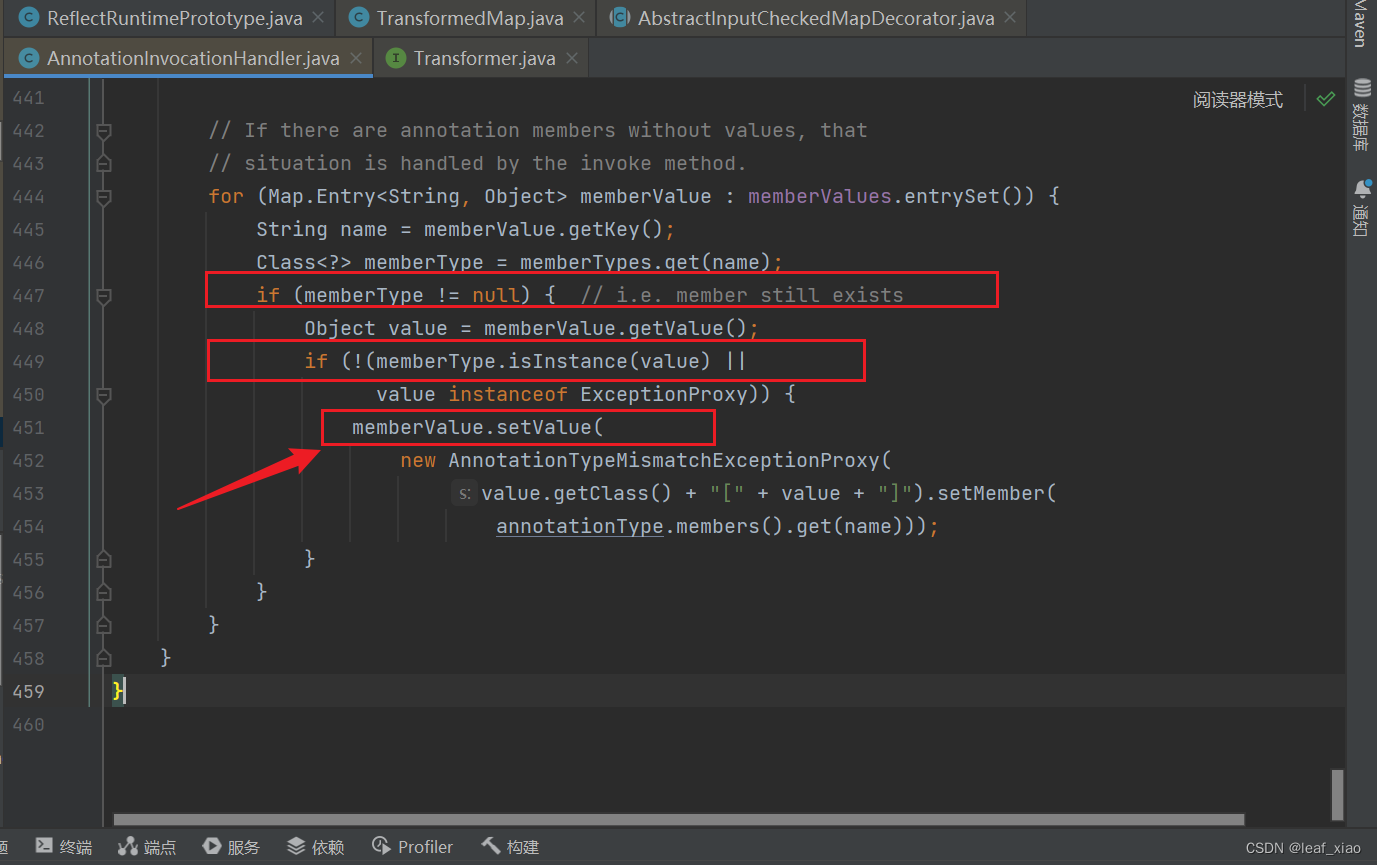Click the interface icon on Transformer.java tab

pos(396,58)
